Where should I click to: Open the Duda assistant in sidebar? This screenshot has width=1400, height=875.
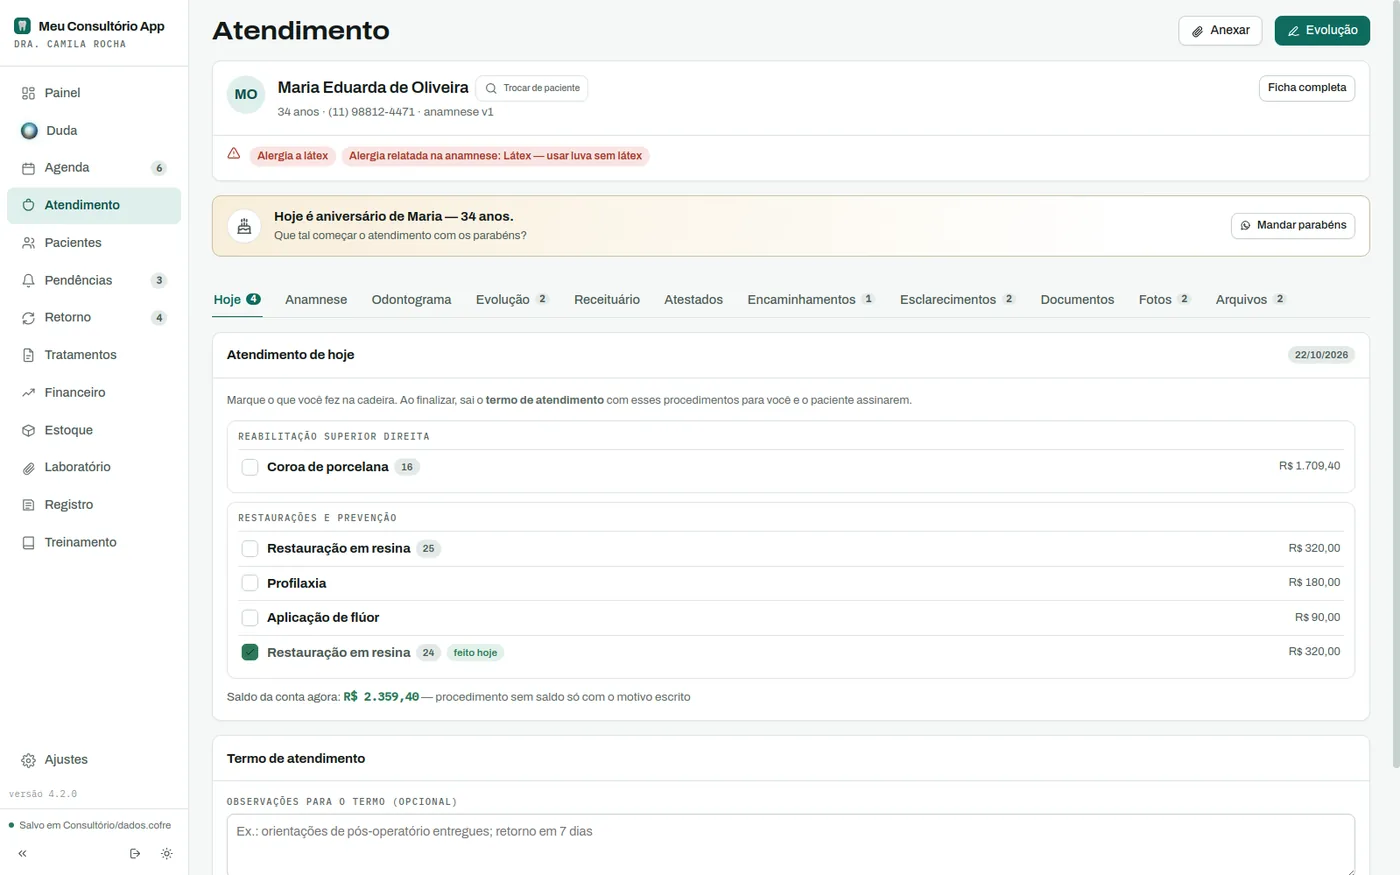click(94, 130)
